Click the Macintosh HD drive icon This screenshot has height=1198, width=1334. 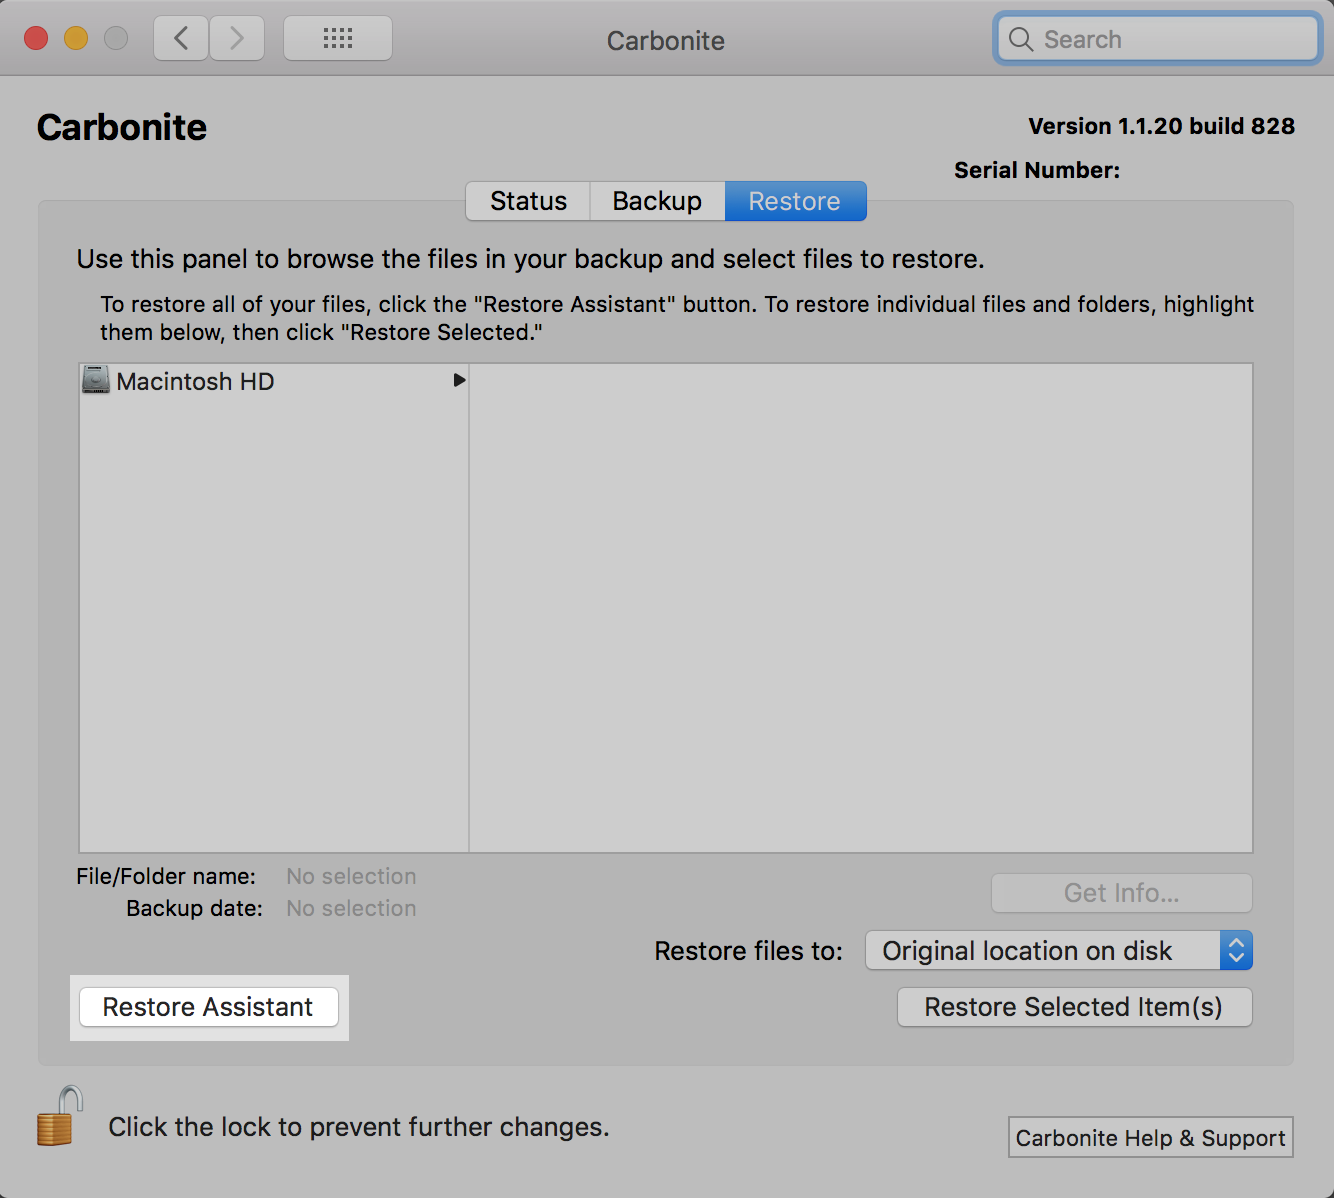96,381
